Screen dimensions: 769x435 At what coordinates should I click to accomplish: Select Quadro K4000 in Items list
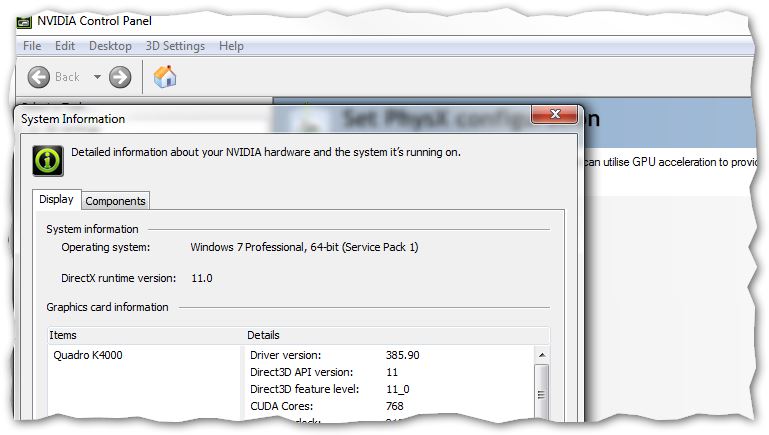pyautogui.click(x=88, y=355)
